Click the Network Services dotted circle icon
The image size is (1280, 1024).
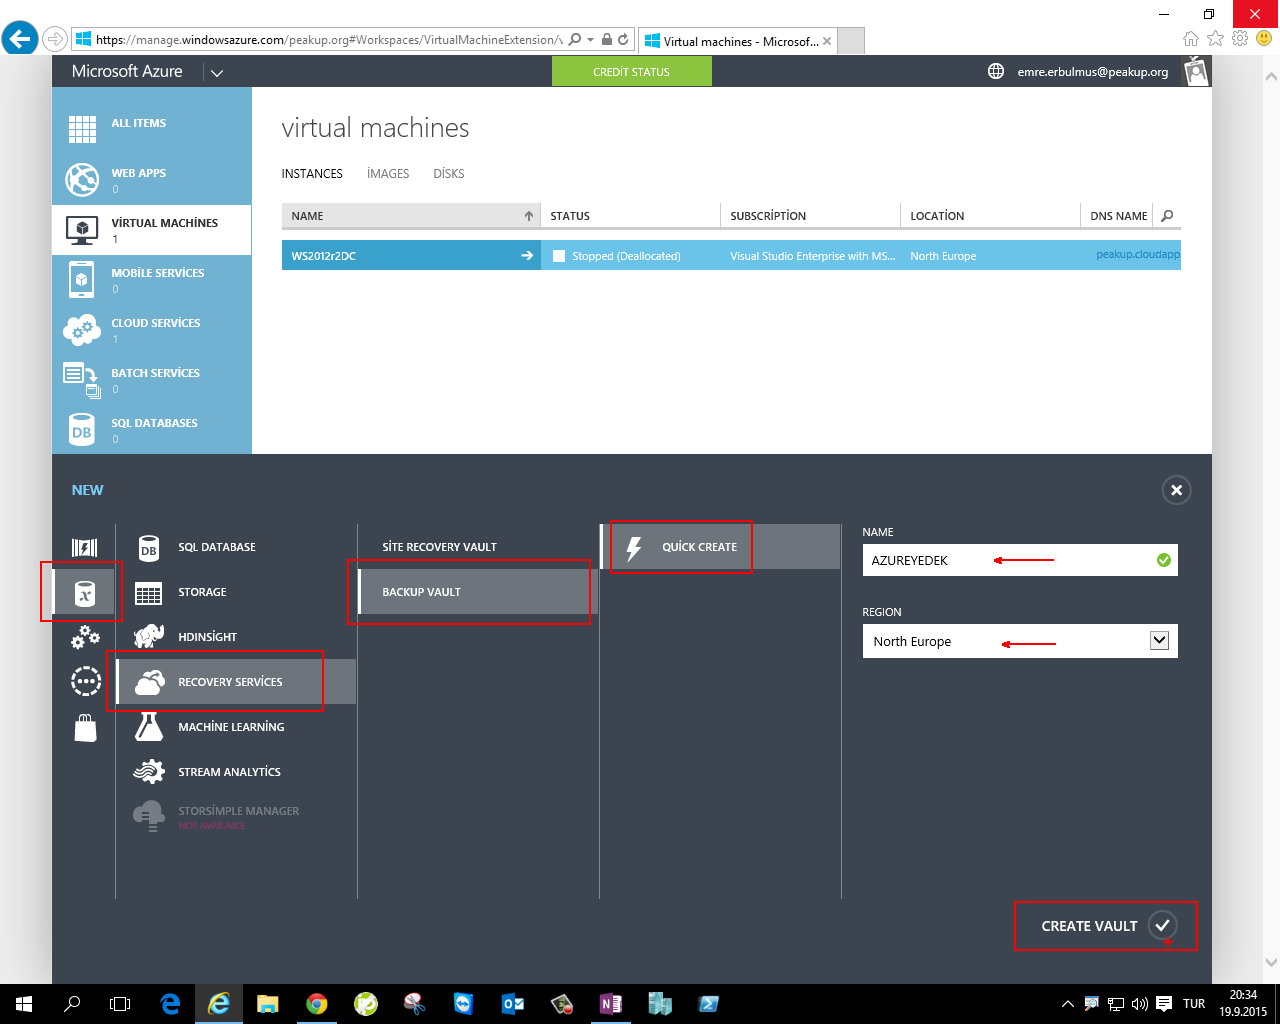click(x=85, y=682)
